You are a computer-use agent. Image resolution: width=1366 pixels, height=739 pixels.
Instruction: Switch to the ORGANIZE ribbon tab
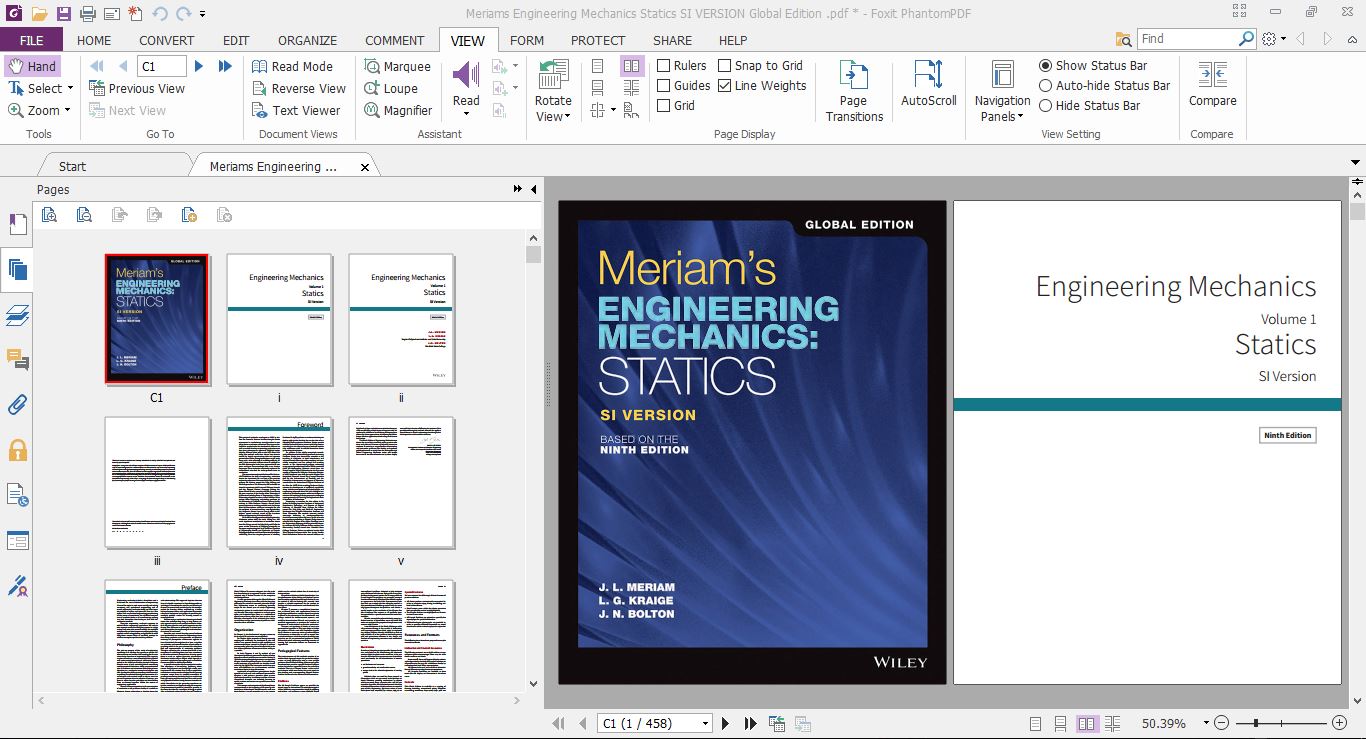coord(307,40)
